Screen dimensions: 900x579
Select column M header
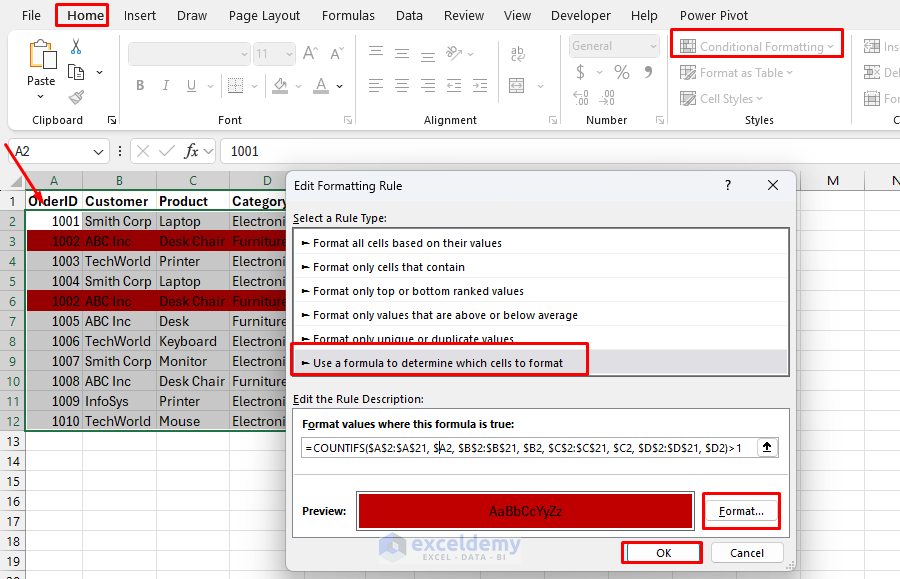click(x=832, y=181)
